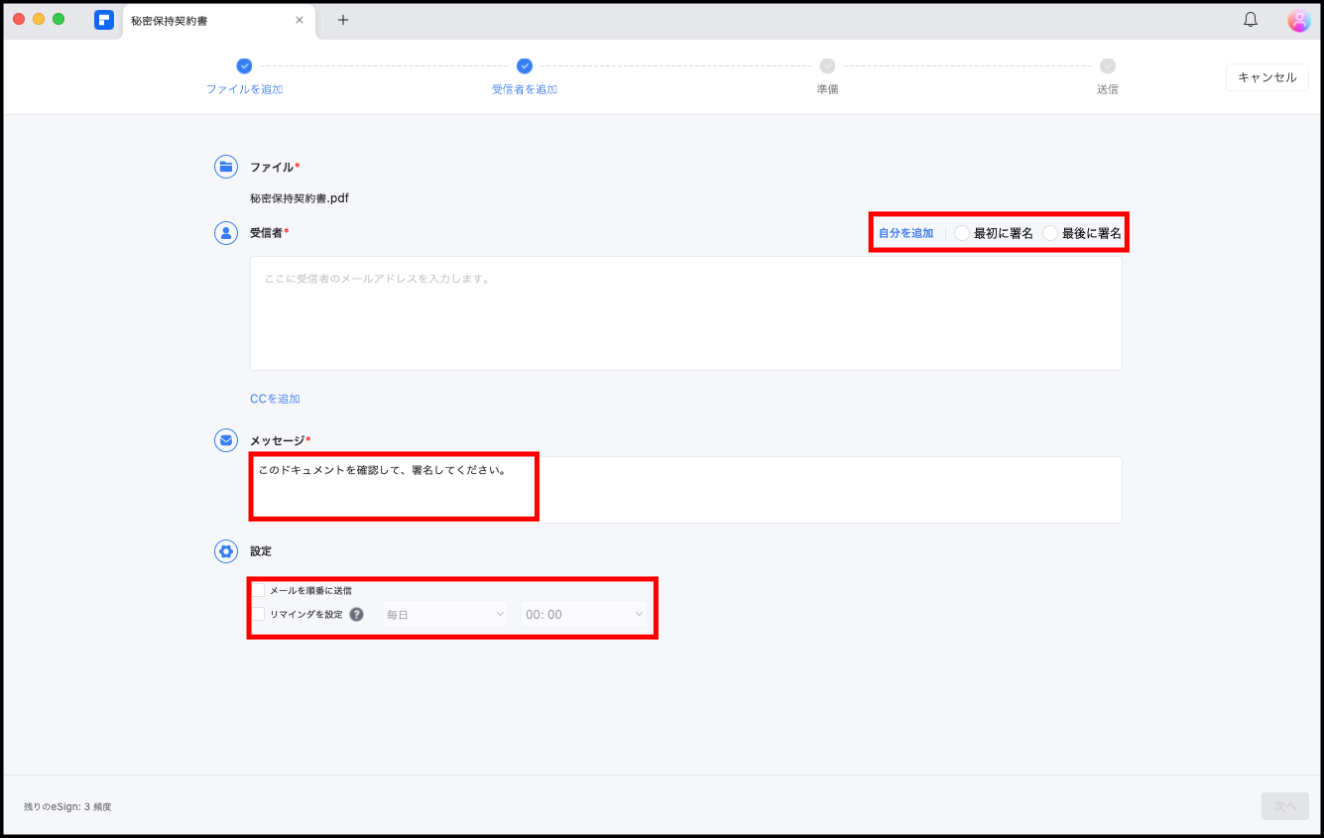Enable メールを順番に送信 checkbox
Screen dimensions: 1324x838
coord(258,590)
